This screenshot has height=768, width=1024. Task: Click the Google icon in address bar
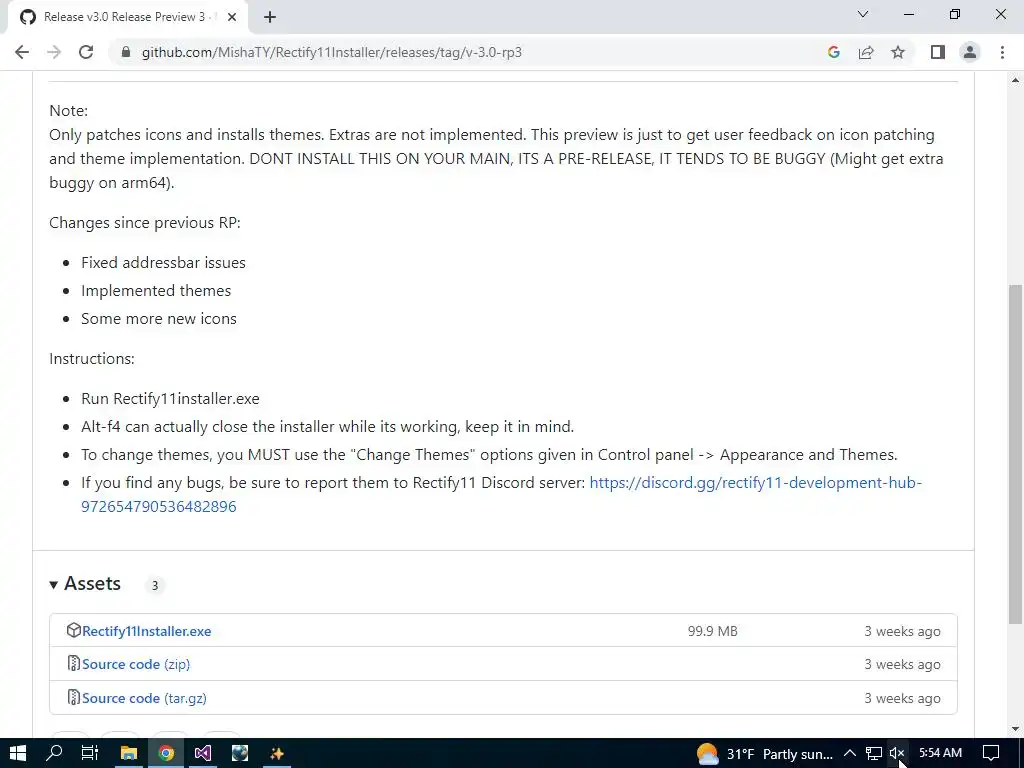(x=833, y=52)
